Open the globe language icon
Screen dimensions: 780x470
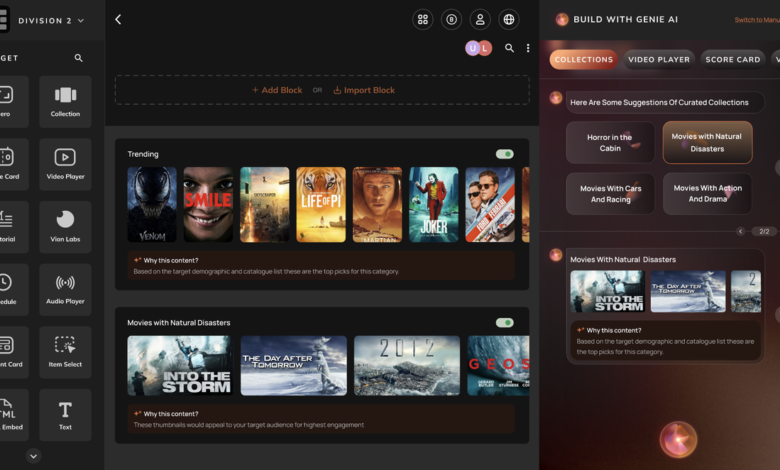[509, 19]
